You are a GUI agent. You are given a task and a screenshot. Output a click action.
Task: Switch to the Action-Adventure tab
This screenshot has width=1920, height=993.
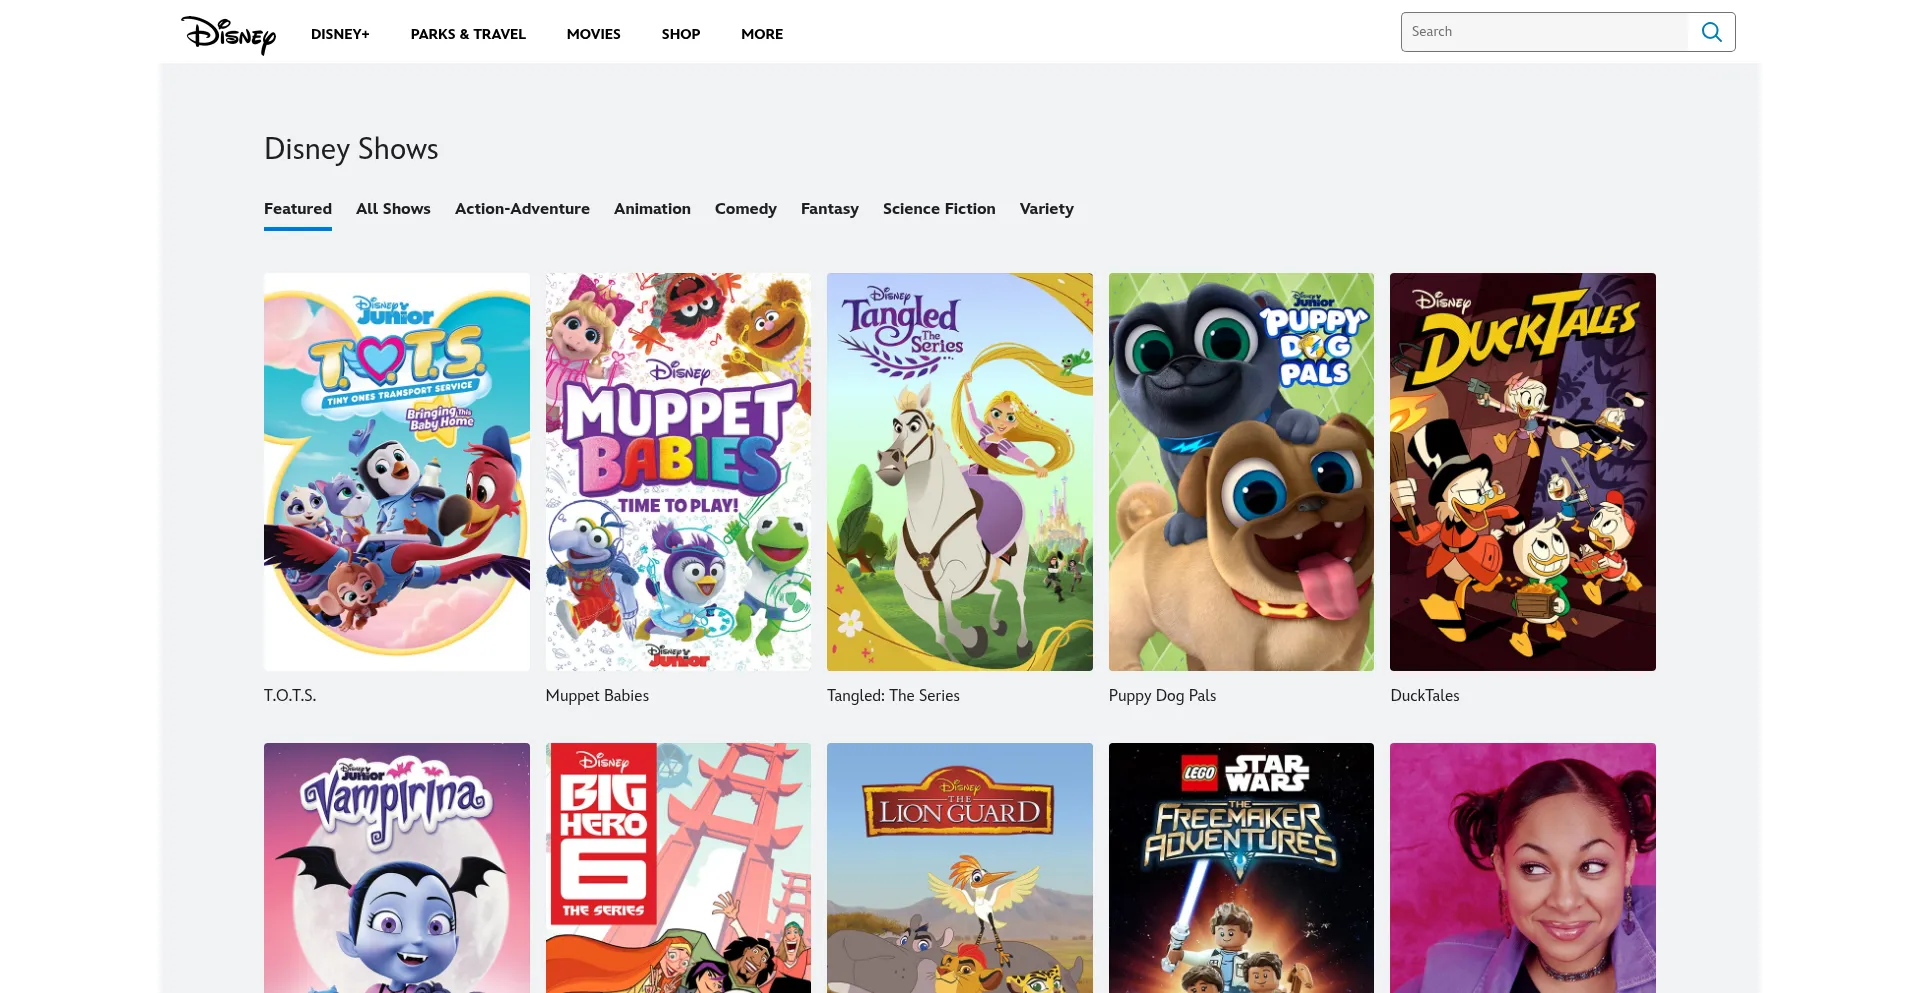pos(522,209)
